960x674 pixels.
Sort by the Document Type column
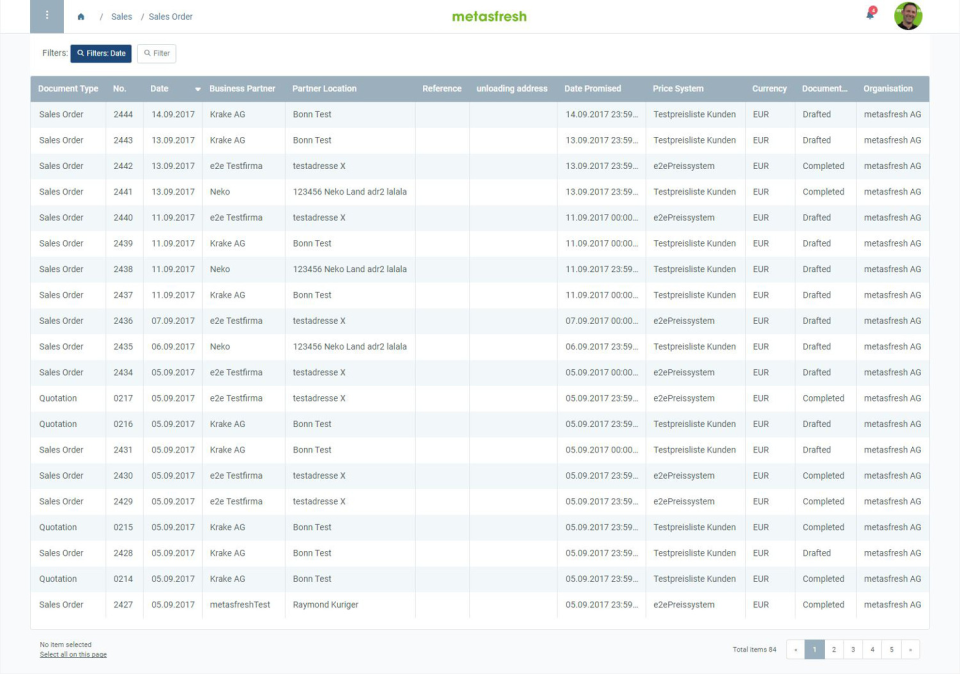(67, 88)
